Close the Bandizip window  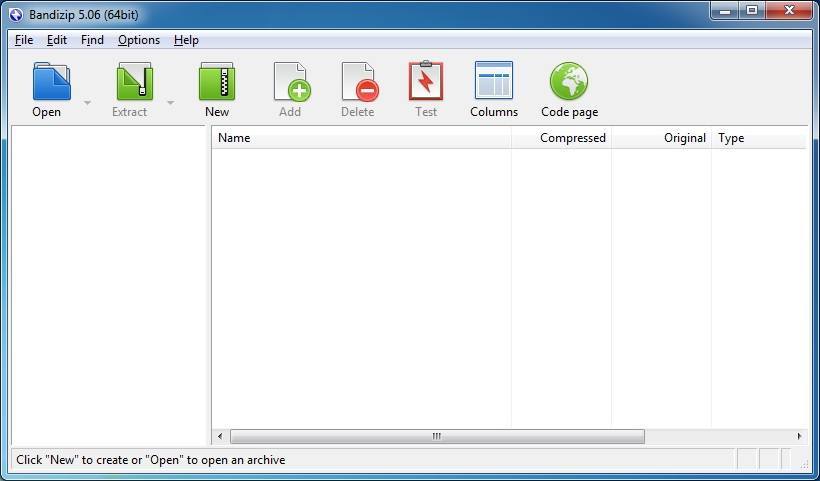pyautogui.click(x=789, y=10)
